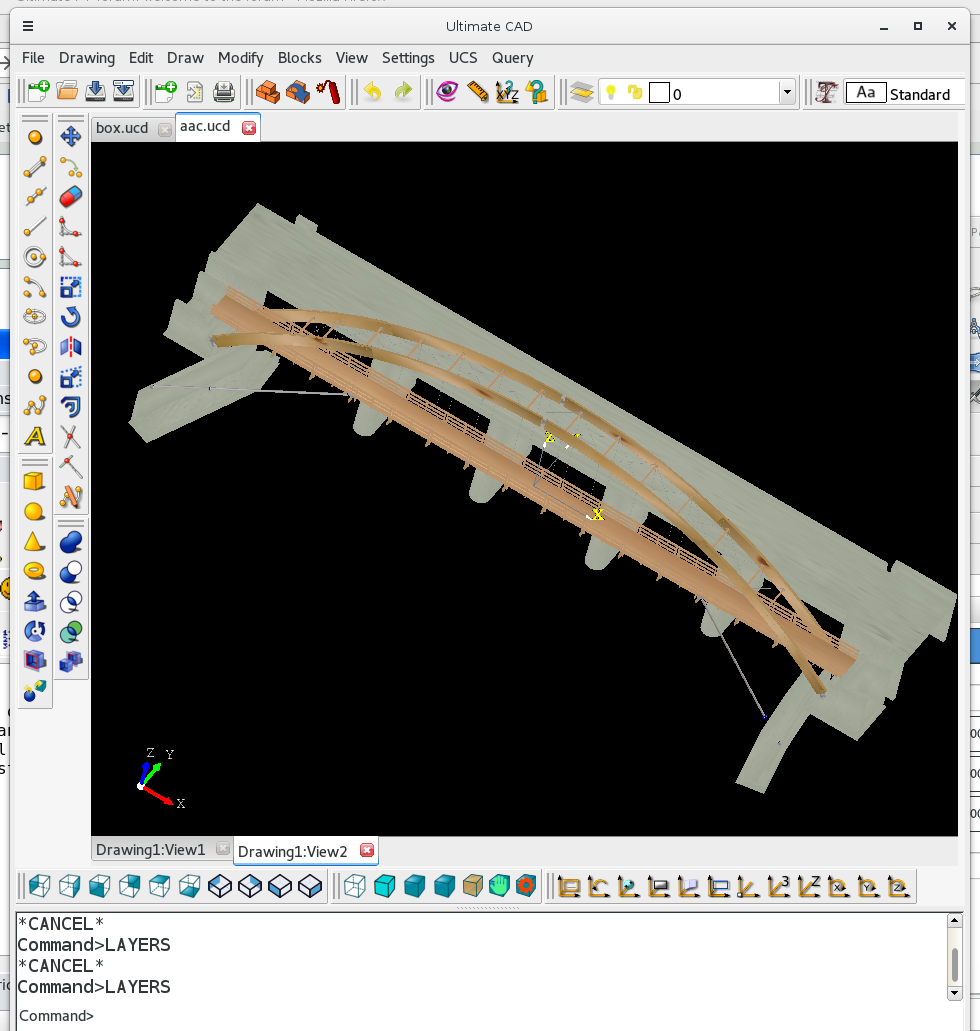Toggle the layer lock icon
Image resolution: width=980 pixels, height=1031 pixels.
[x=634, y=93]
